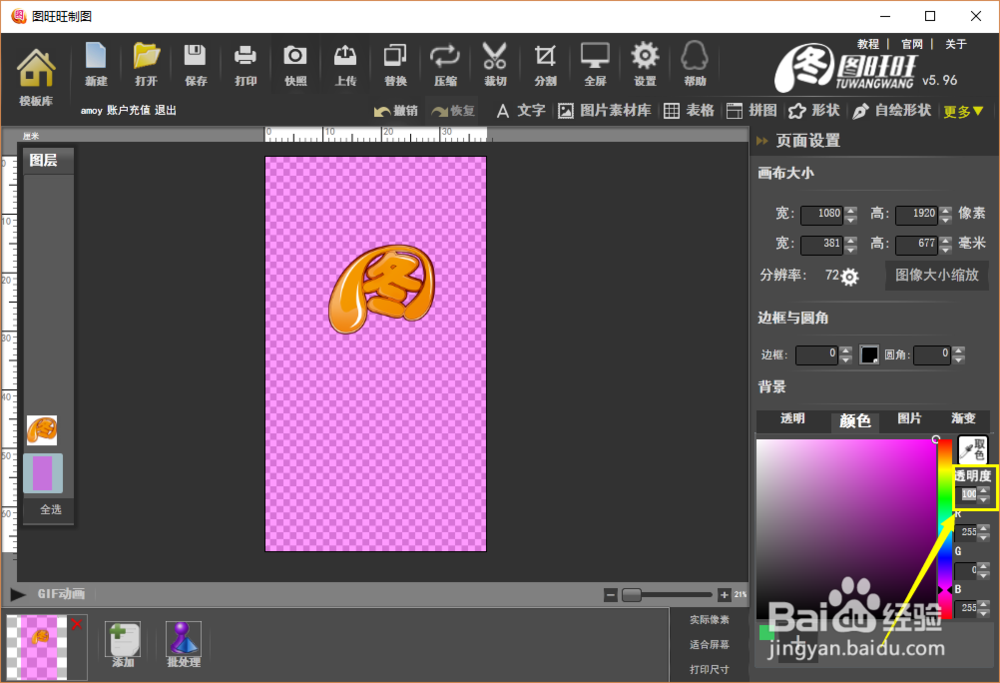Select the 分割 split tool
Viewport: 1000px width, 683px height.
point(545,64)
